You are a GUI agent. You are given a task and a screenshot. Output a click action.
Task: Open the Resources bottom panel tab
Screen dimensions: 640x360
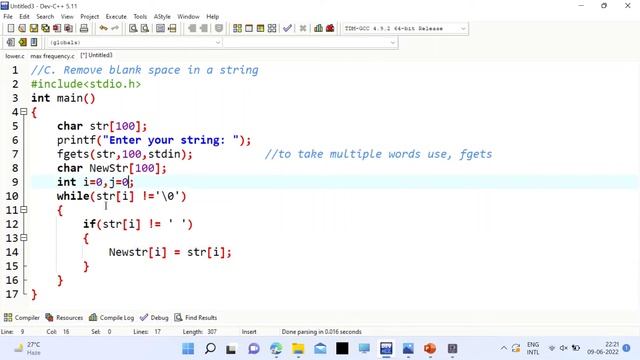[64, 318]
